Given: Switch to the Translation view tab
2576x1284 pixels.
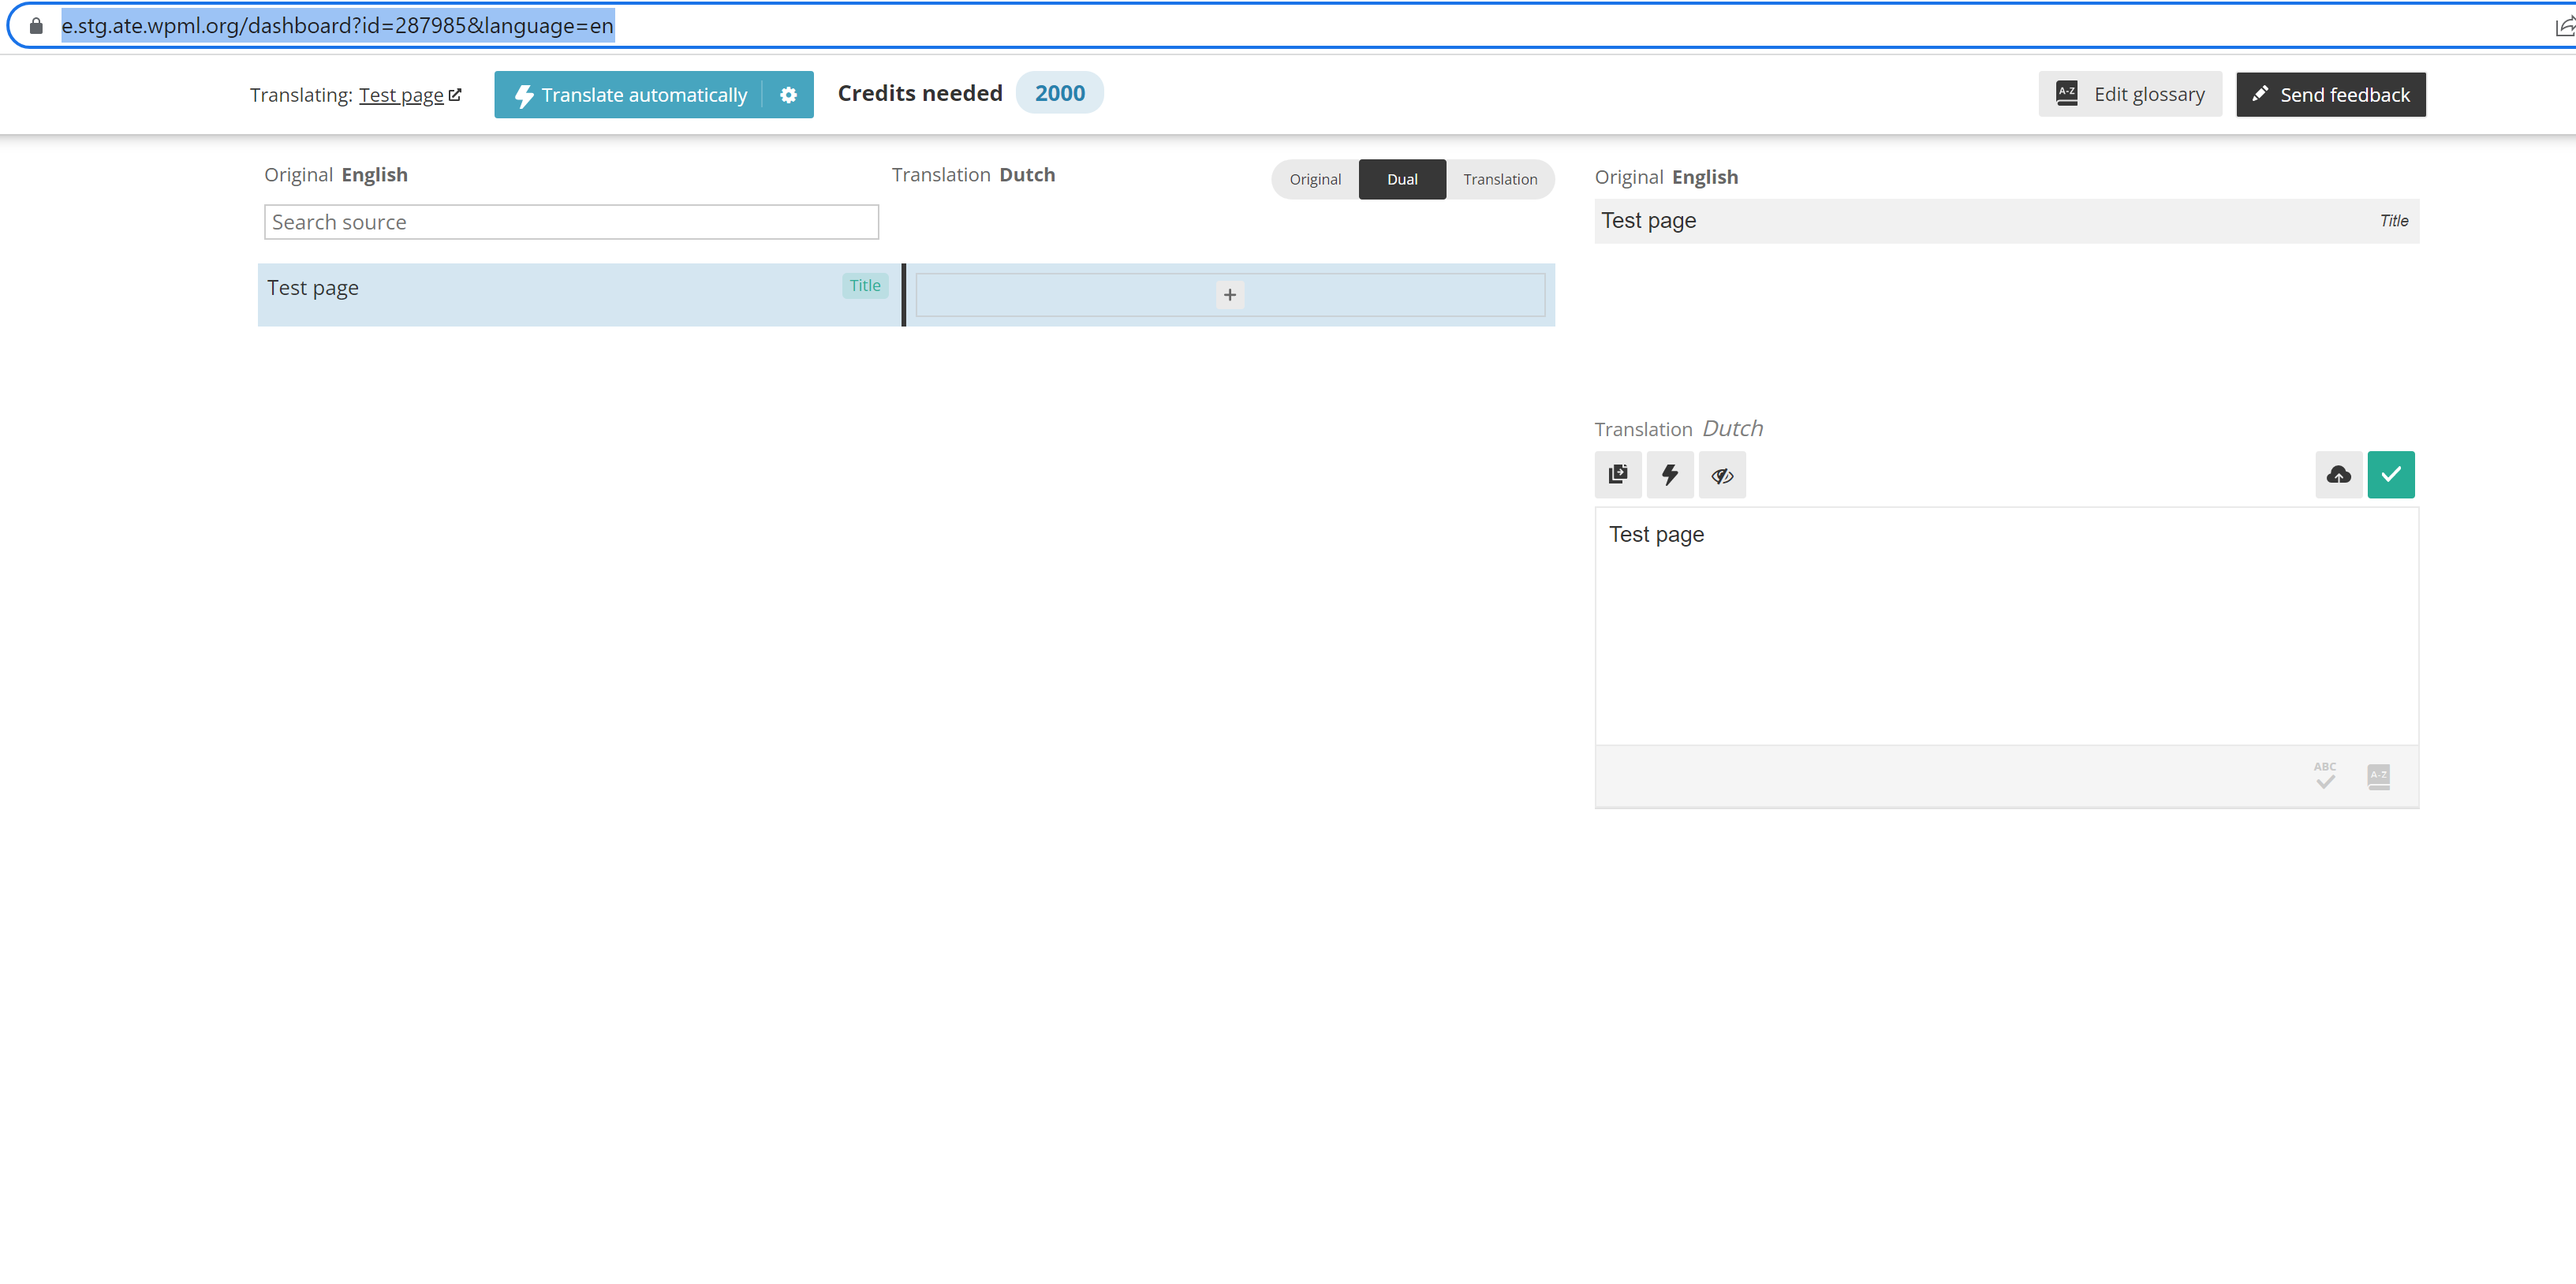Looking at the screenshot, I should point(1500,179).
